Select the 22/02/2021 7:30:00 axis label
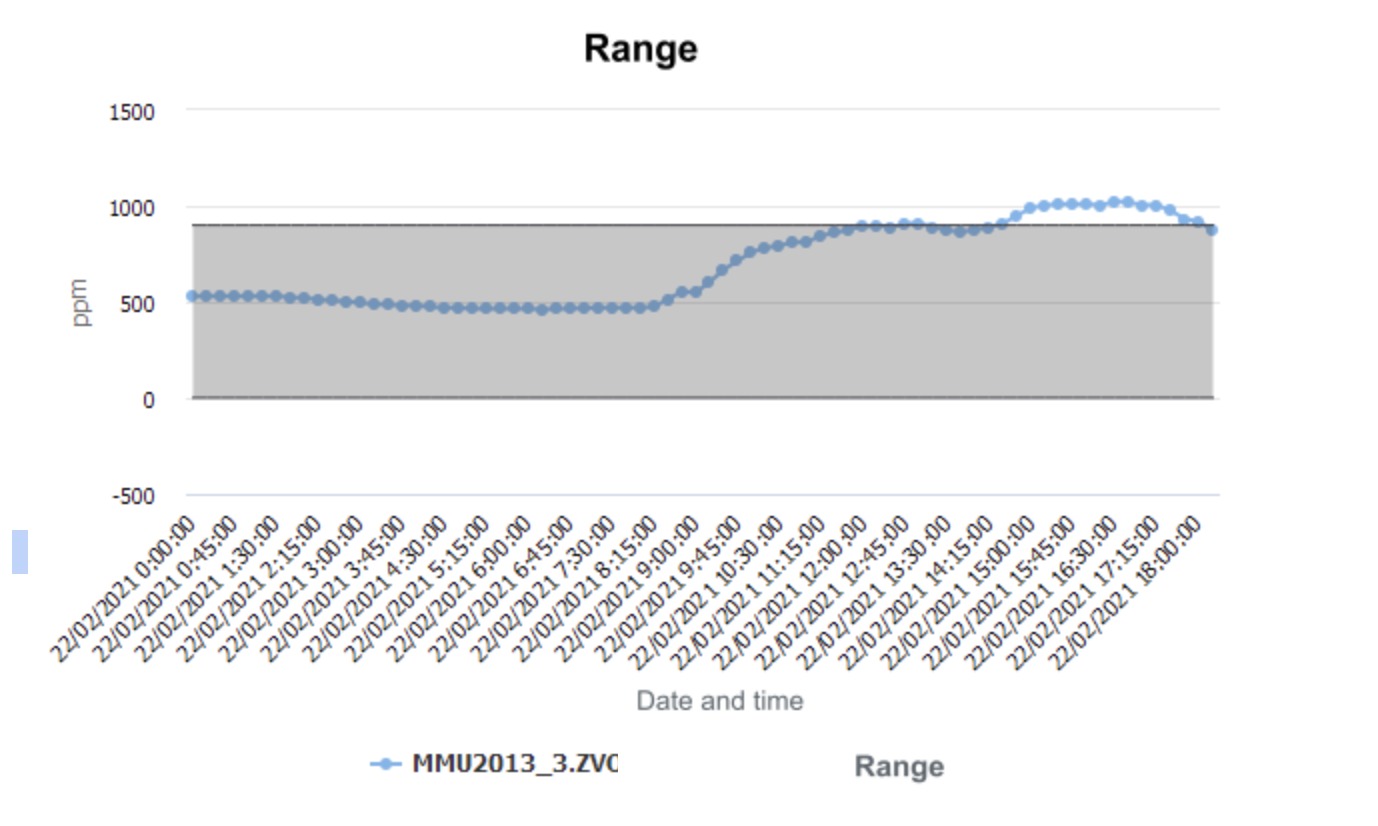Image resolution: width=1378 pixels, height=826 pixels. (x=543, y=589)
